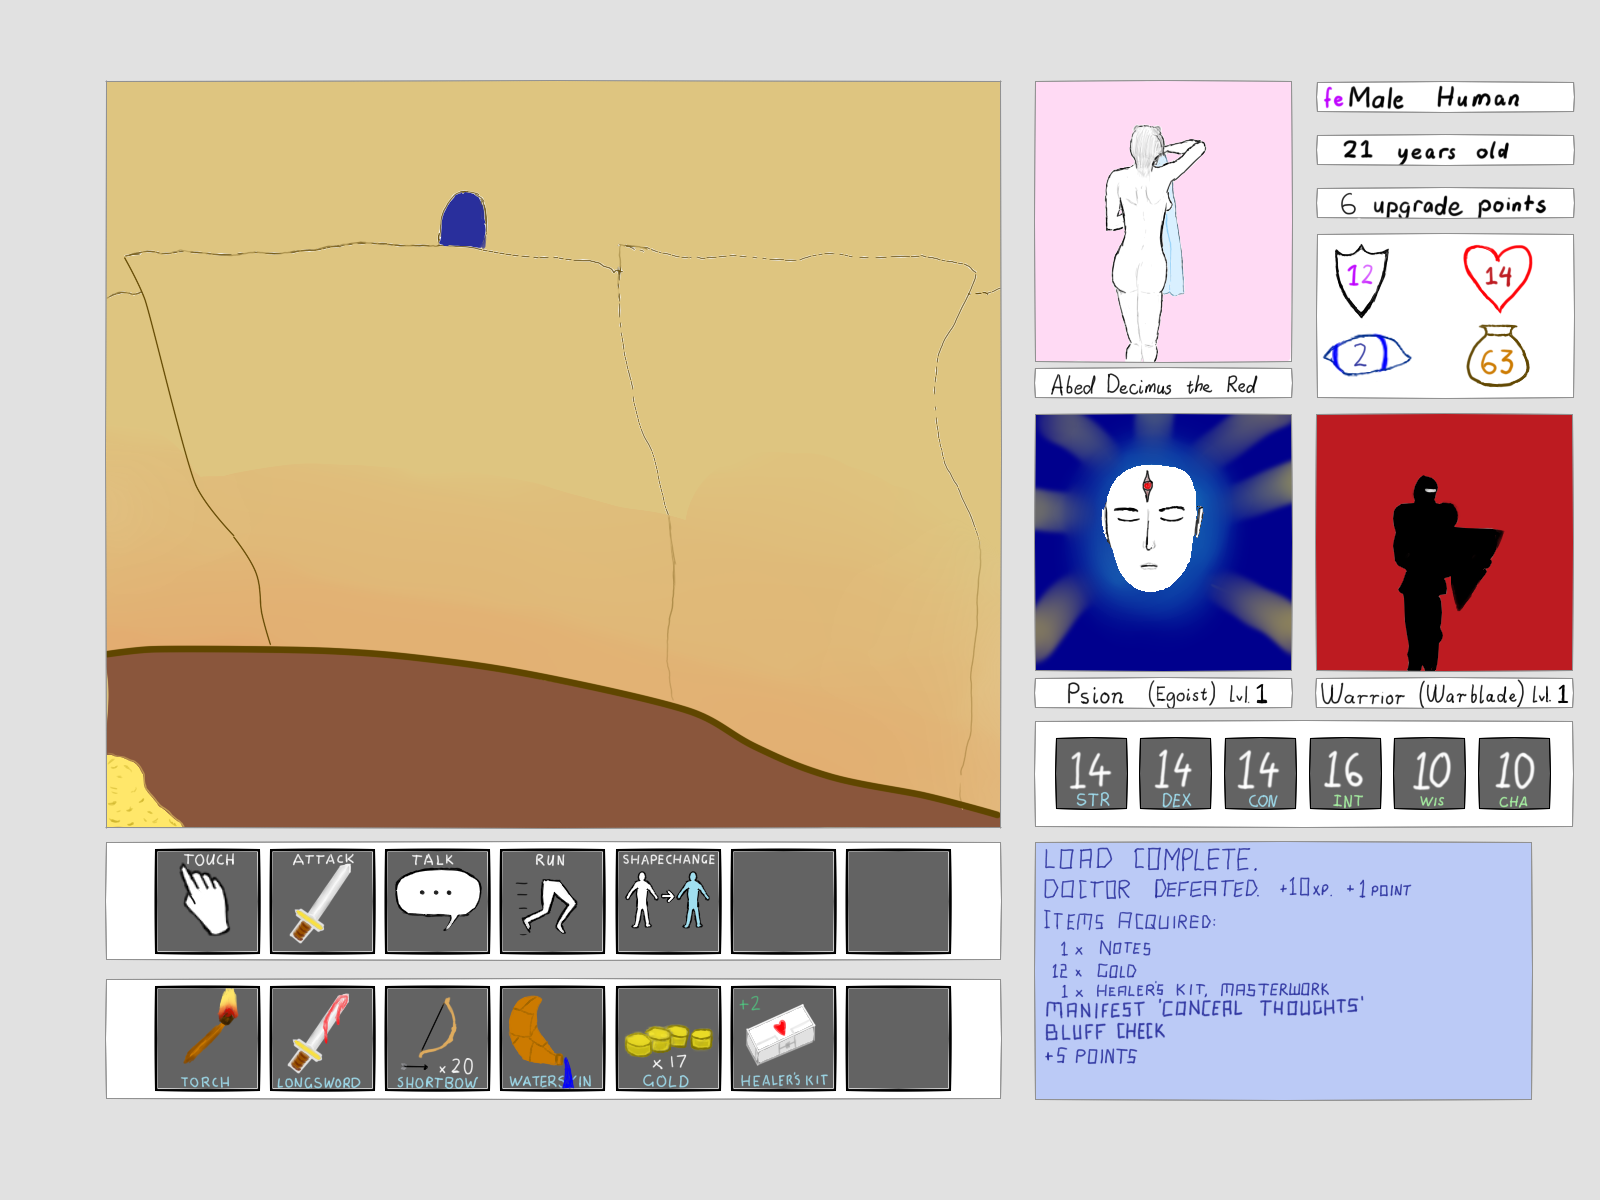Open the Psion Egoist class portrait
This screenshot has width=1600, height=1200.
click(x=1163, y=542)
